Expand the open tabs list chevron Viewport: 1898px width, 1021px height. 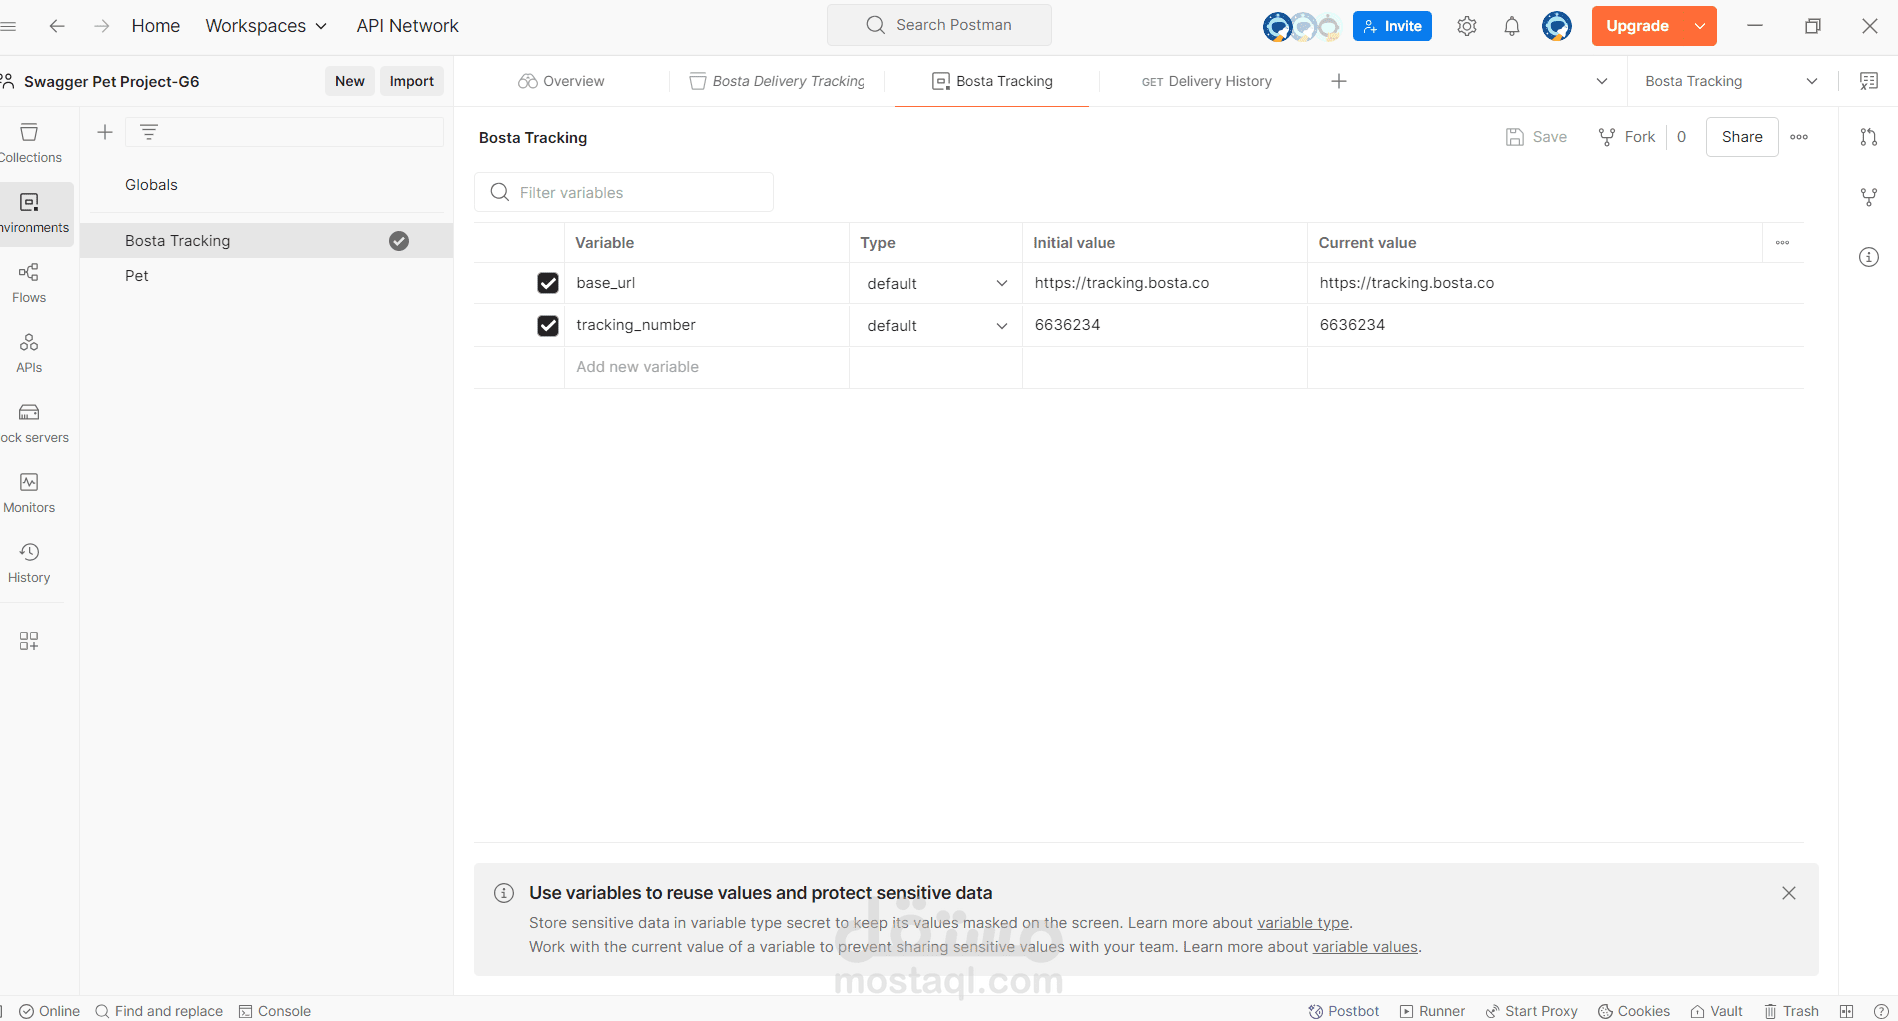coord(1602,81)
